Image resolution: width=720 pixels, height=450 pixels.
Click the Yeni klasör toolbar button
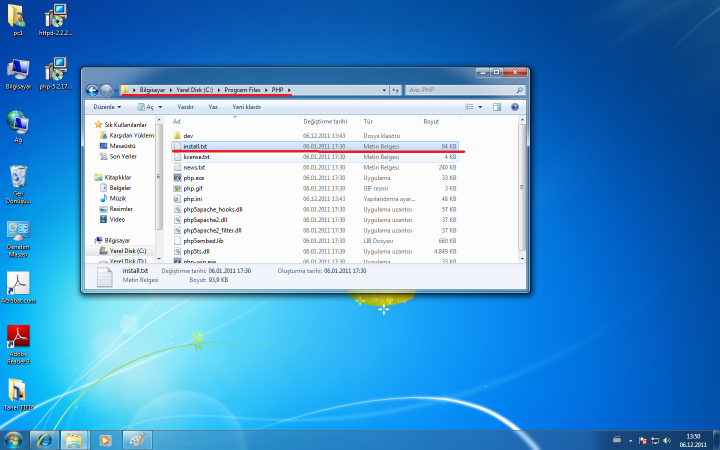tap(246, 106)
